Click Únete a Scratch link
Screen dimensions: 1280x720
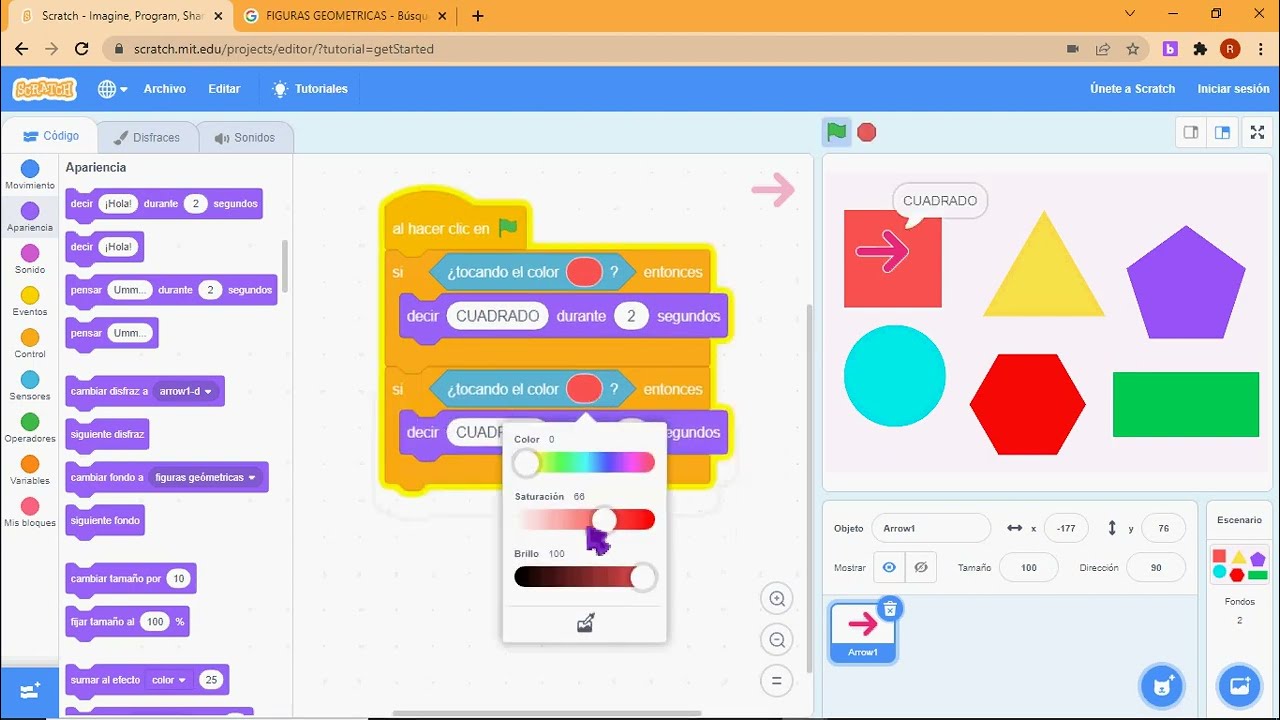tap(1132, 89)
